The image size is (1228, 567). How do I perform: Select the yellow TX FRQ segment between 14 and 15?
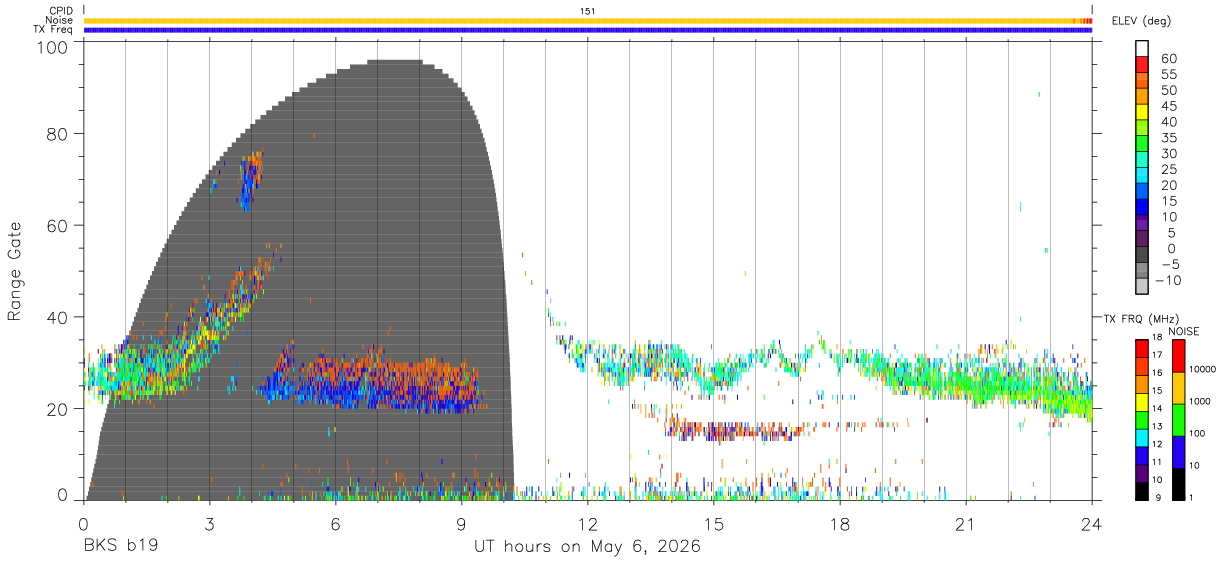pyautogui.click(x=1142, y=400)
